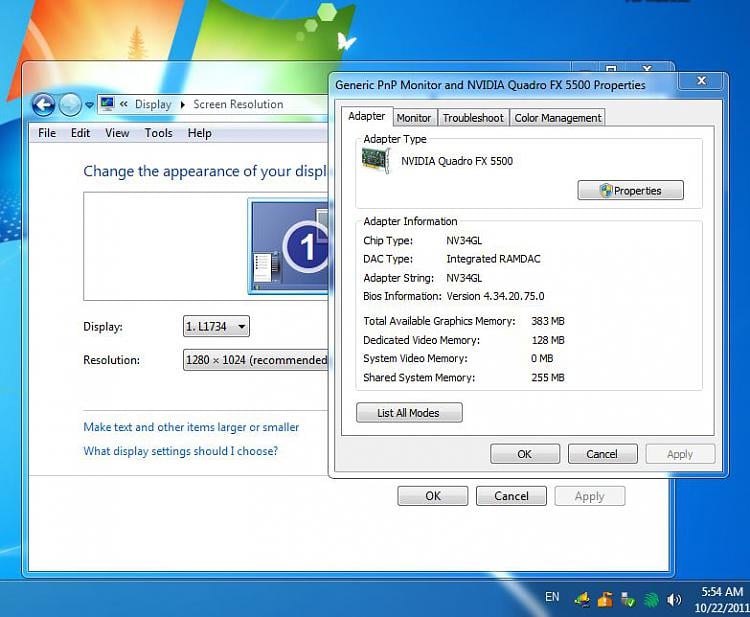
Task: Open the Edit menu
Action: (x=80, y=133)
